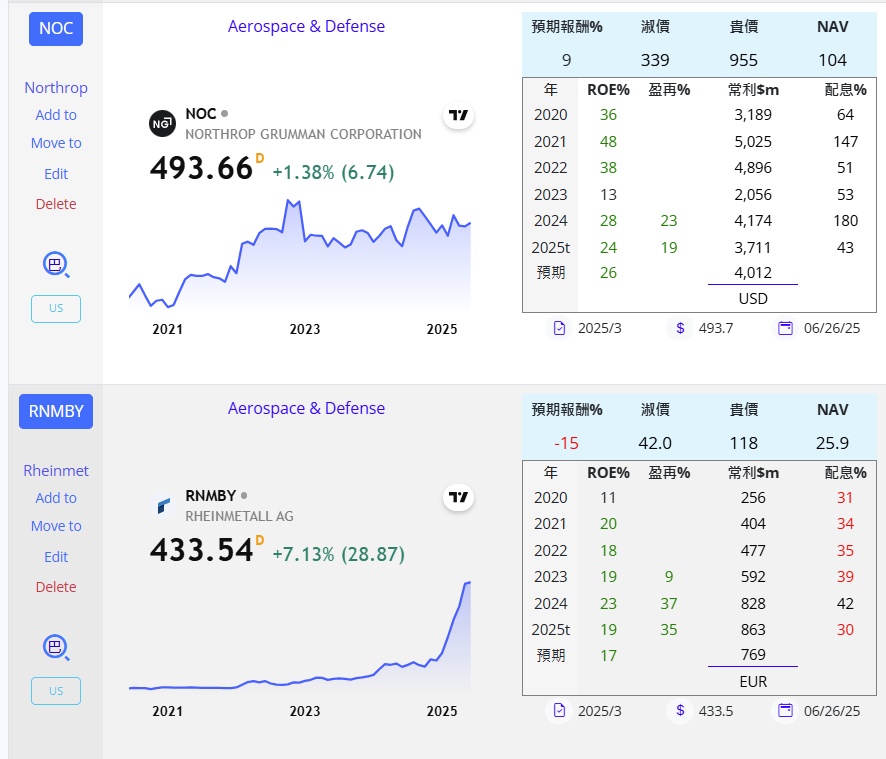The height and width of the screenshot is (759, 886).
Task: Click RNMBY 2025t profit cell 863
Action: tap(753, 630)
